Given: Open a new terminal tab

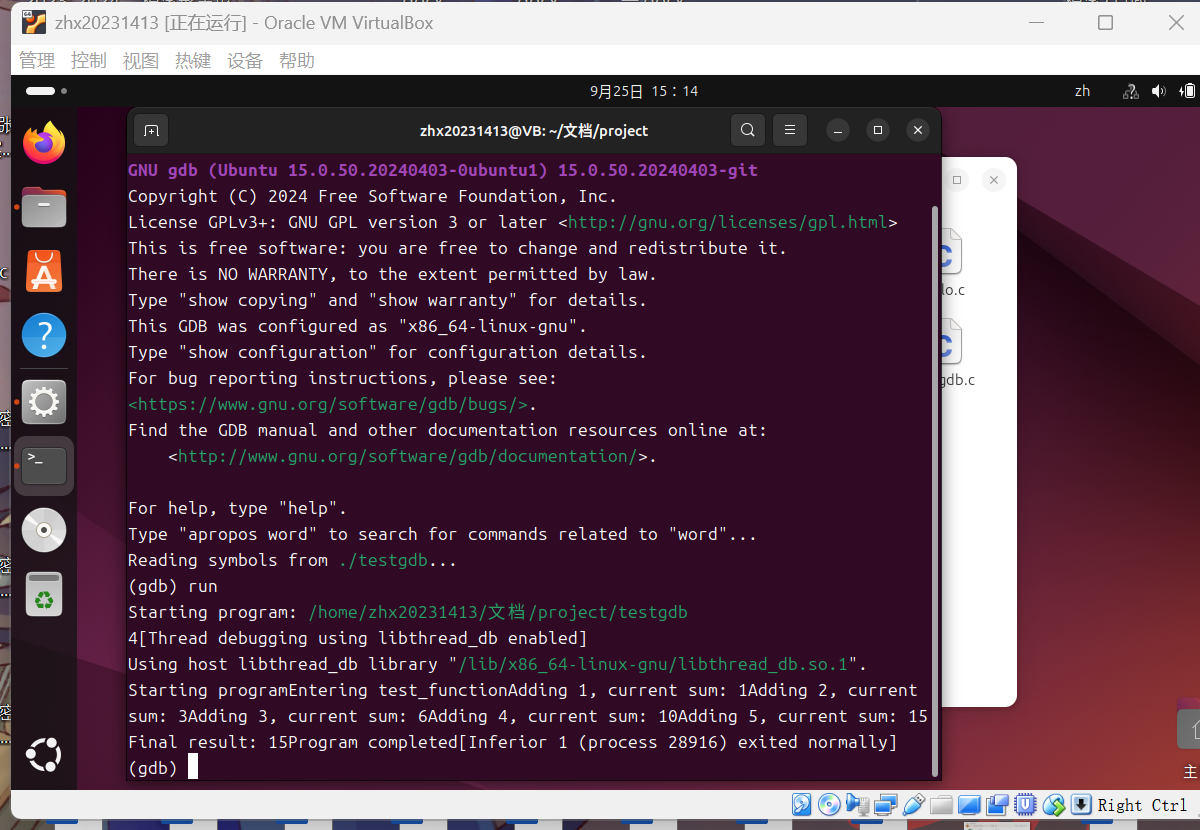Looking at the screenshot, I should coord(151,130).
